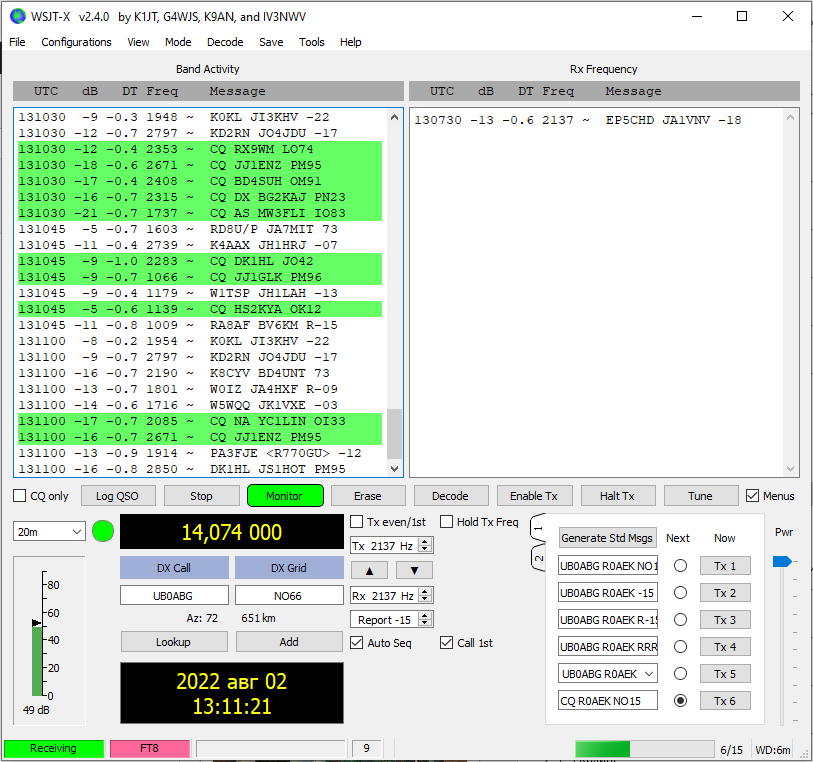Image resolution: width=813 pixels, height=762 pixels.
Task: Click the CQ R0AEK NO15 message field
Action: click(x=607, y=700)
